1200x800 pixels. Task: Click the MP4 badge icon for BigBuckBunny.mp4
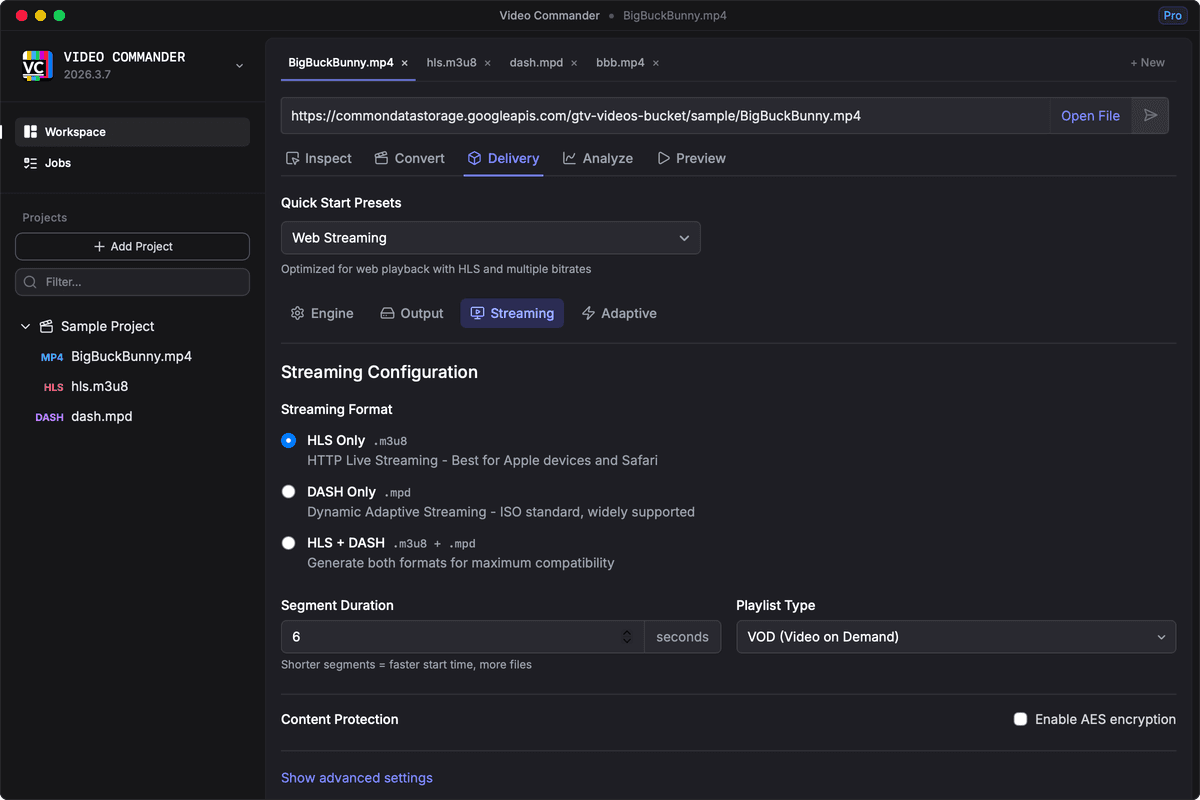[x=52, y=357]
